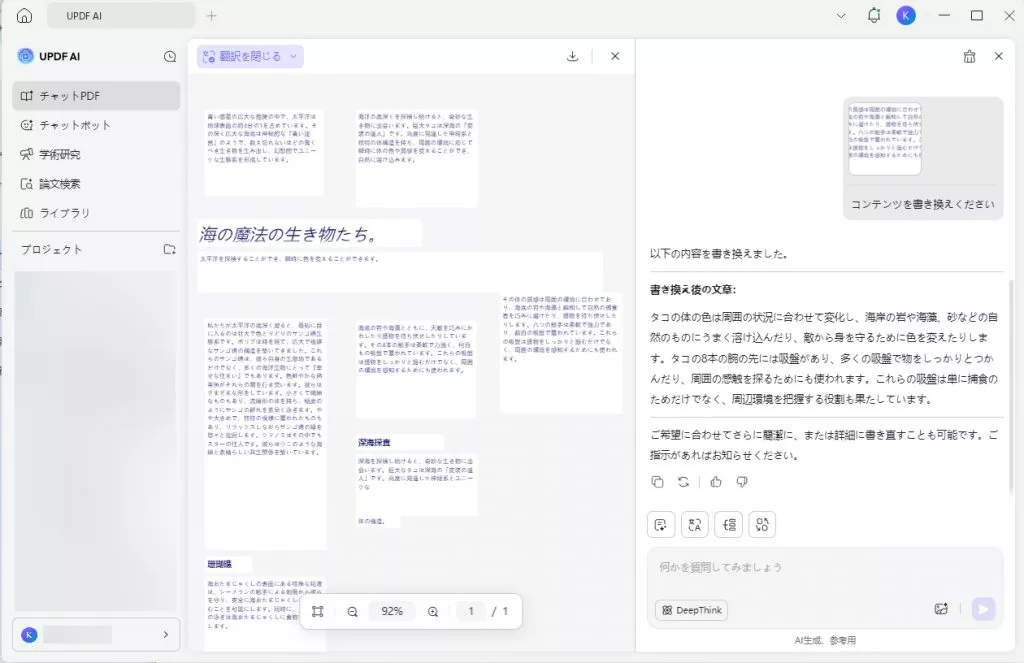Open the browser tab list dropdown
The height and width of the screenshot is (663, 1024).
tap(841, 16)
